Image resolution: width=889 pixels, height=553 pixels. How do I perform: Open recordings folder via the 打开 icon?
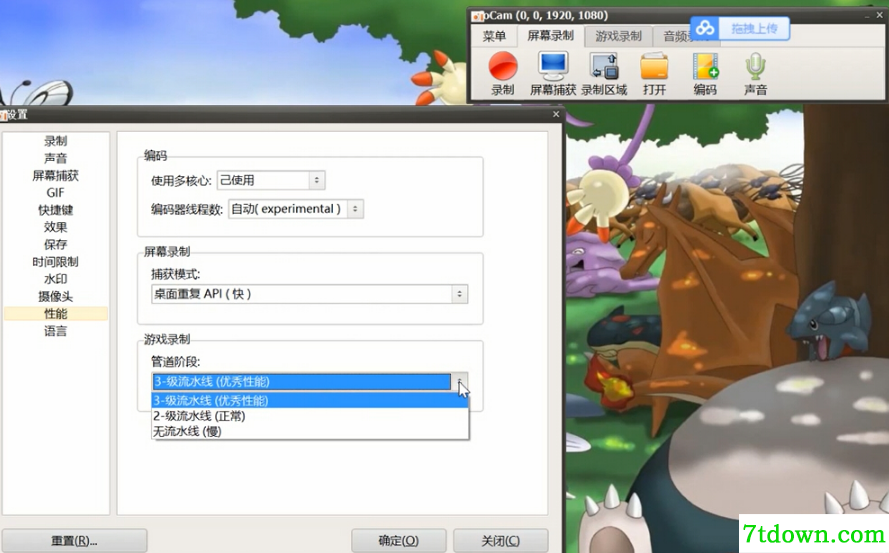click(654, 73)
